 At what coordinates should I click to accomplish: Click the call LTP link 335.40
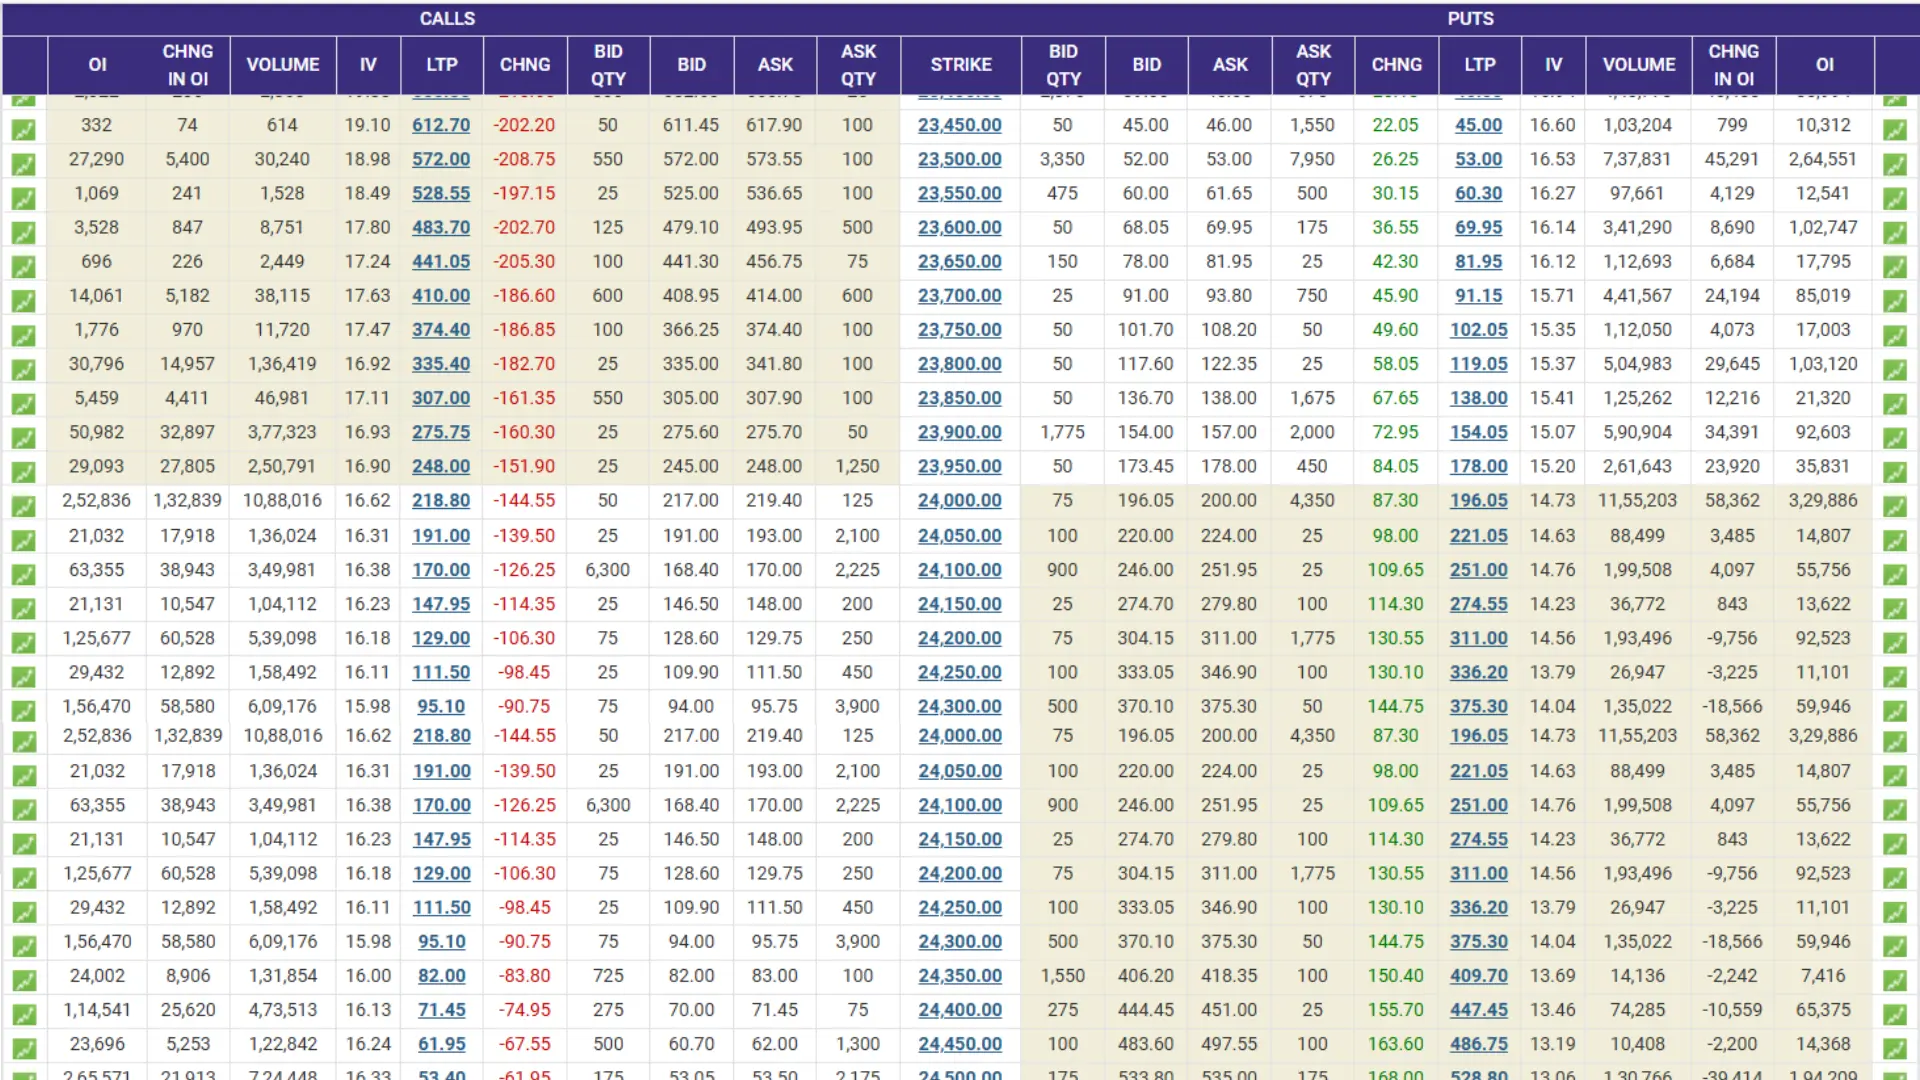(441, 364)
